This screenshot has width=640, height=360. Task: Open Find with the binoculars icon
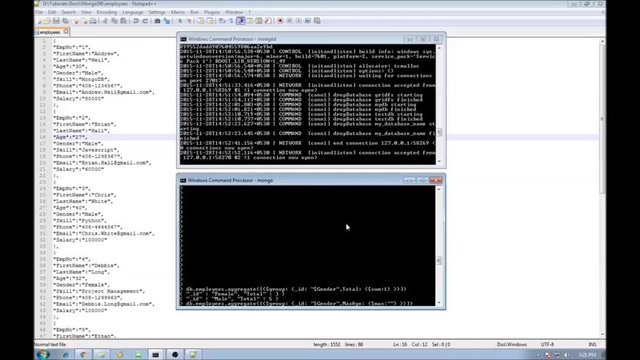click(x=157, y=21)
